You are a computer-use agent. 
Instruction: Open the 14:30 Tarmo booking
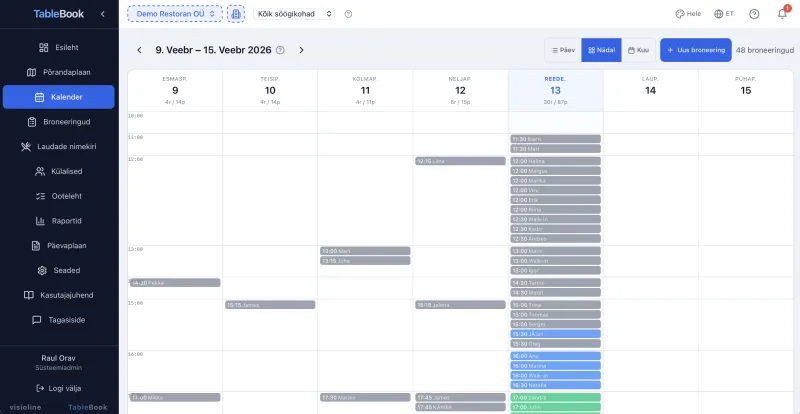[x=556, y=282]
